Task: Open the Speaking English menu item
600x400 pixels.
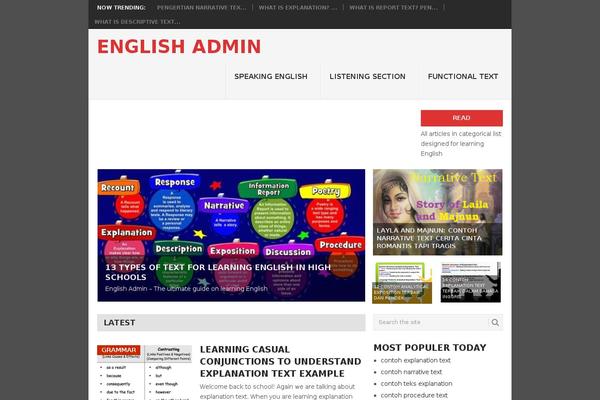Action: click(271, 77)
